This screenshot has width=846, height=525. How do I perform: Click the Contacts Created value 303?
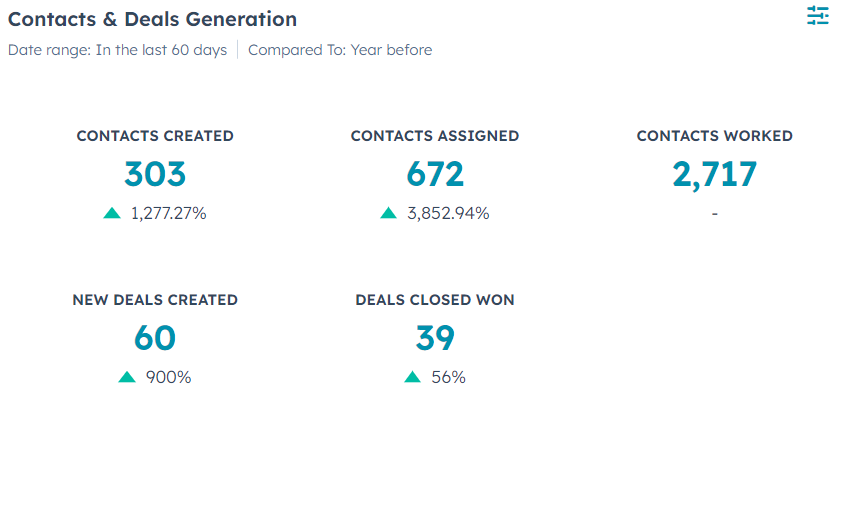pos(155,175)
